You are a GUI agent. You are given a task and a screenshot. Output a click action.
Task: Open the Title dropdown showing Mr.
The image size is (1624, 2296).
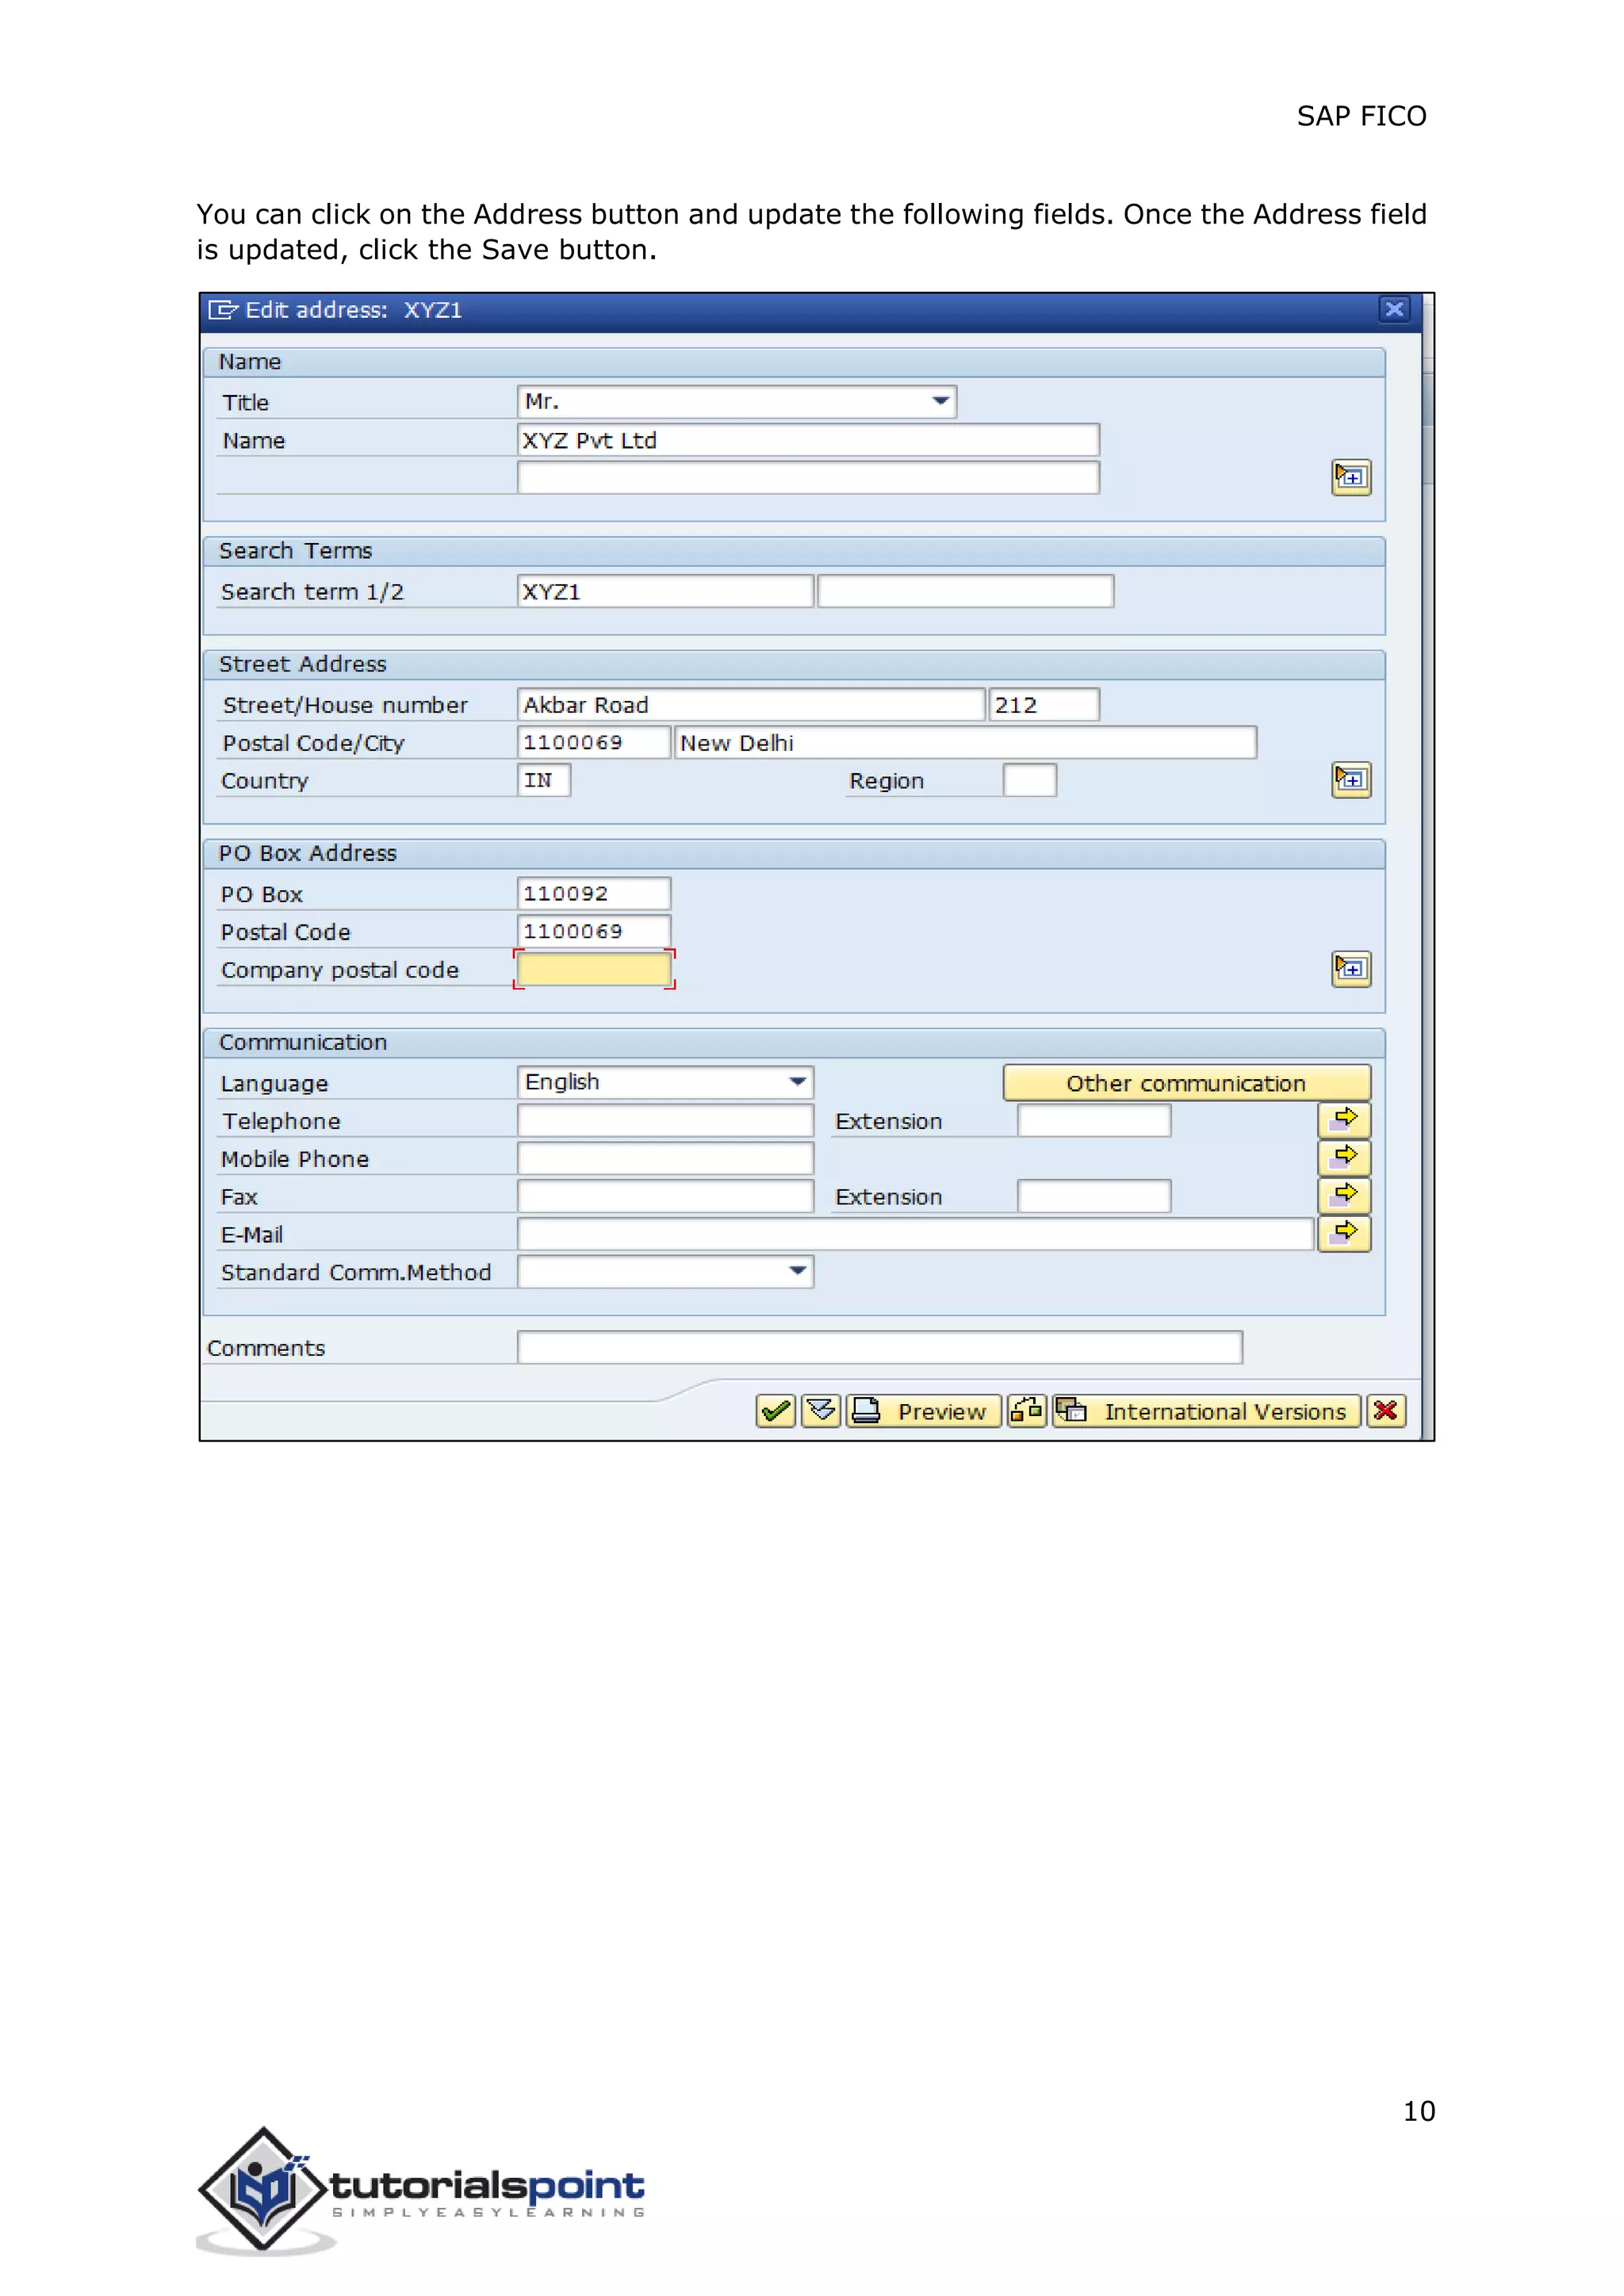tap(737, 402)
